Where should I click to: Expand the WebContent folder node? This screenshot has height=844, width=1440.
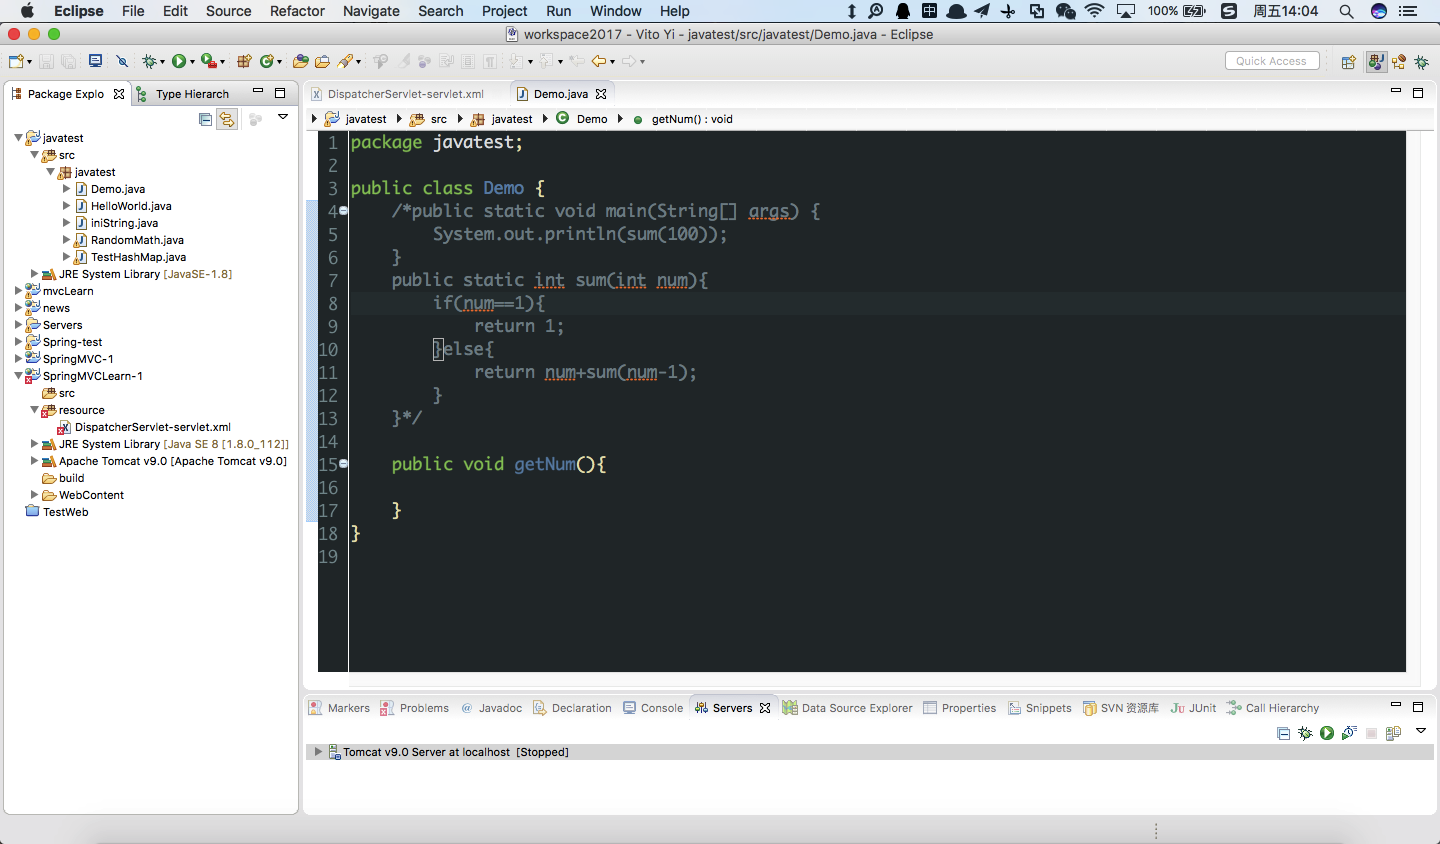coord(34,495)
